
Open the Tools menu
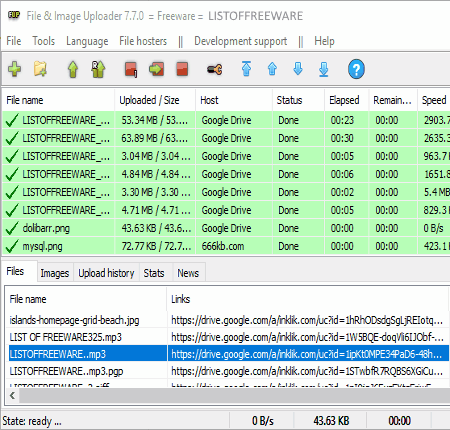(x=44, y=41)
